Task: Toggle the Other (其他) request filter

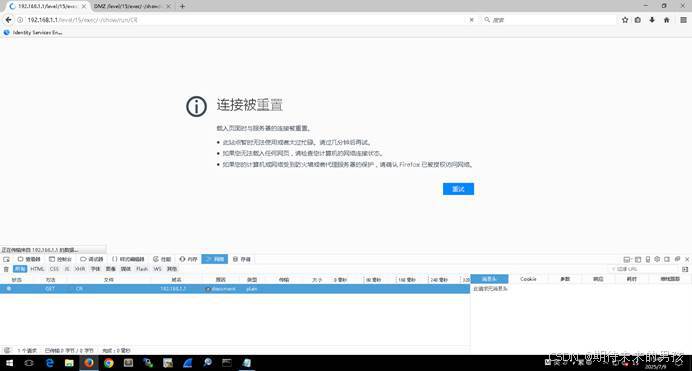Action: 172,269
